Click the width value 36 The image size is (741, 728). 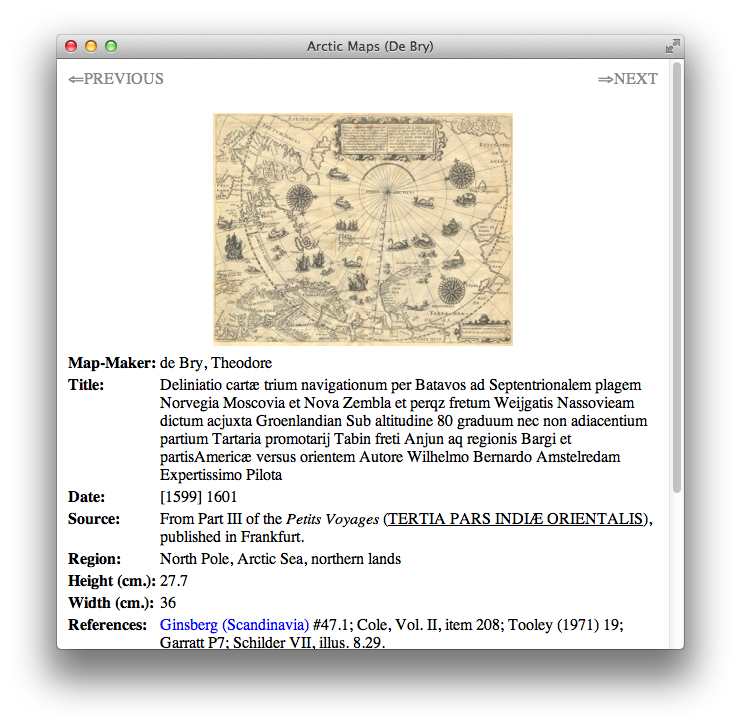168,603
